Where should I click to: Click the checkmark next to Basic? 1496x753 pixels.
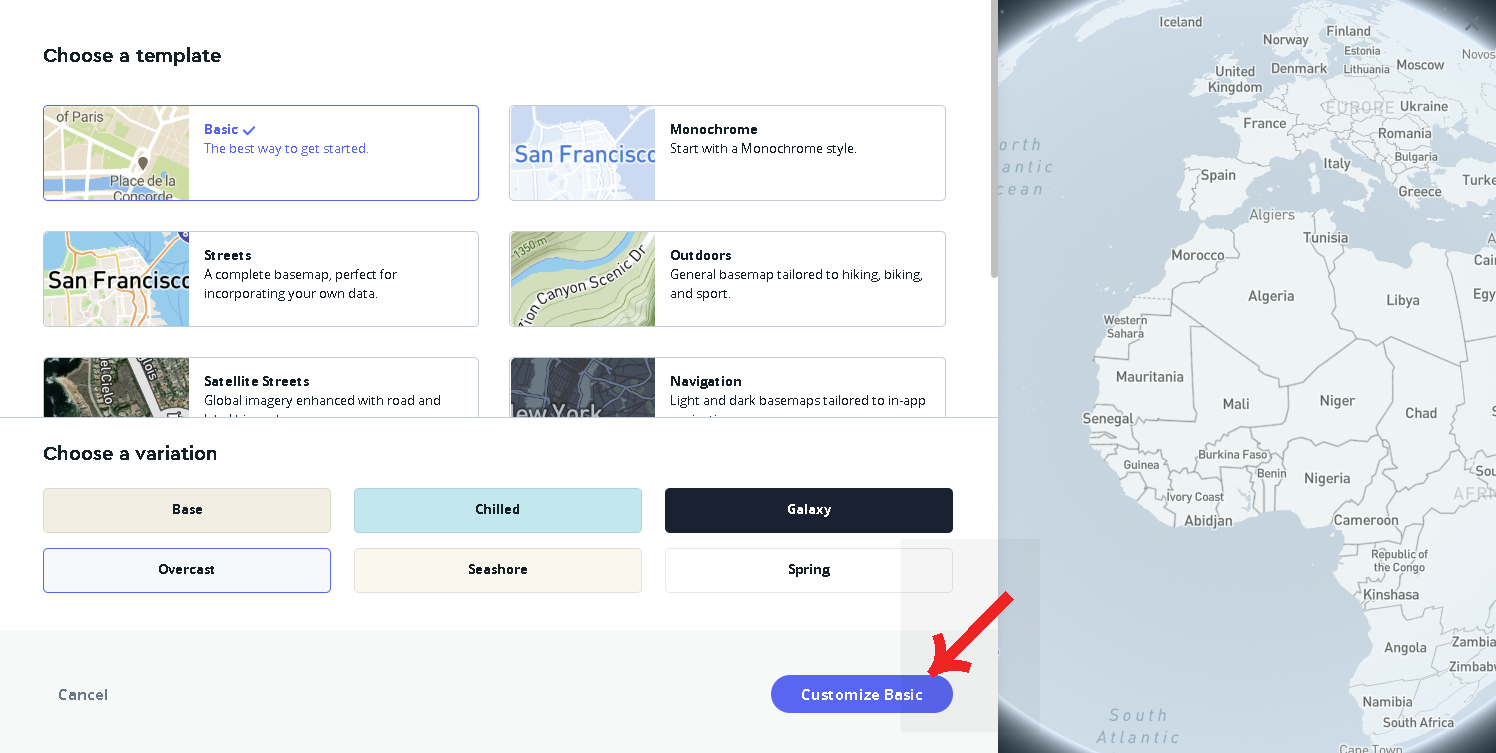[249, 130]
